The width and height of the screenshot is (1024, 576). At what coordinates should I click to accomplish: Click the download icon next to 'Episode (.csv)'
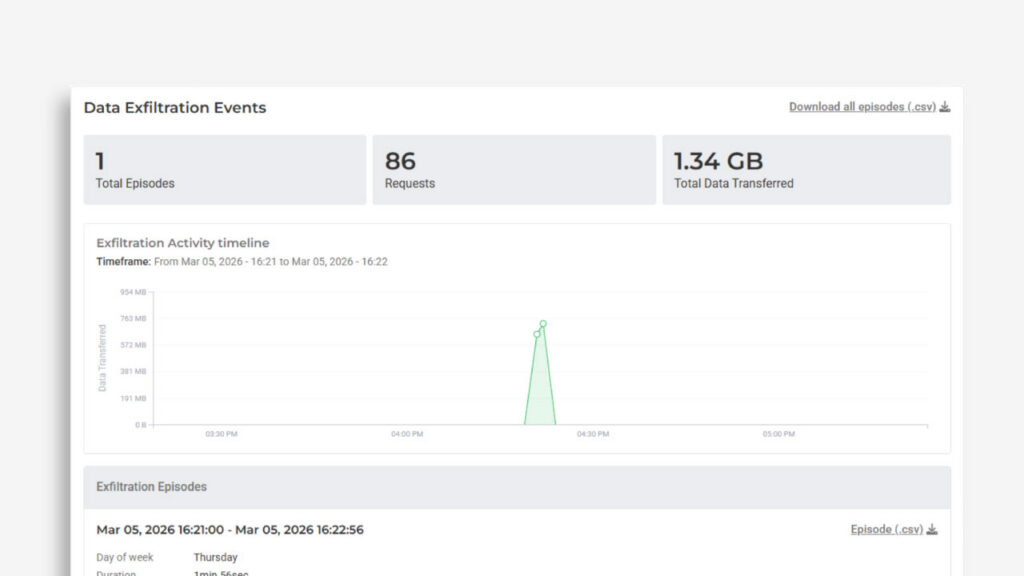932,530
